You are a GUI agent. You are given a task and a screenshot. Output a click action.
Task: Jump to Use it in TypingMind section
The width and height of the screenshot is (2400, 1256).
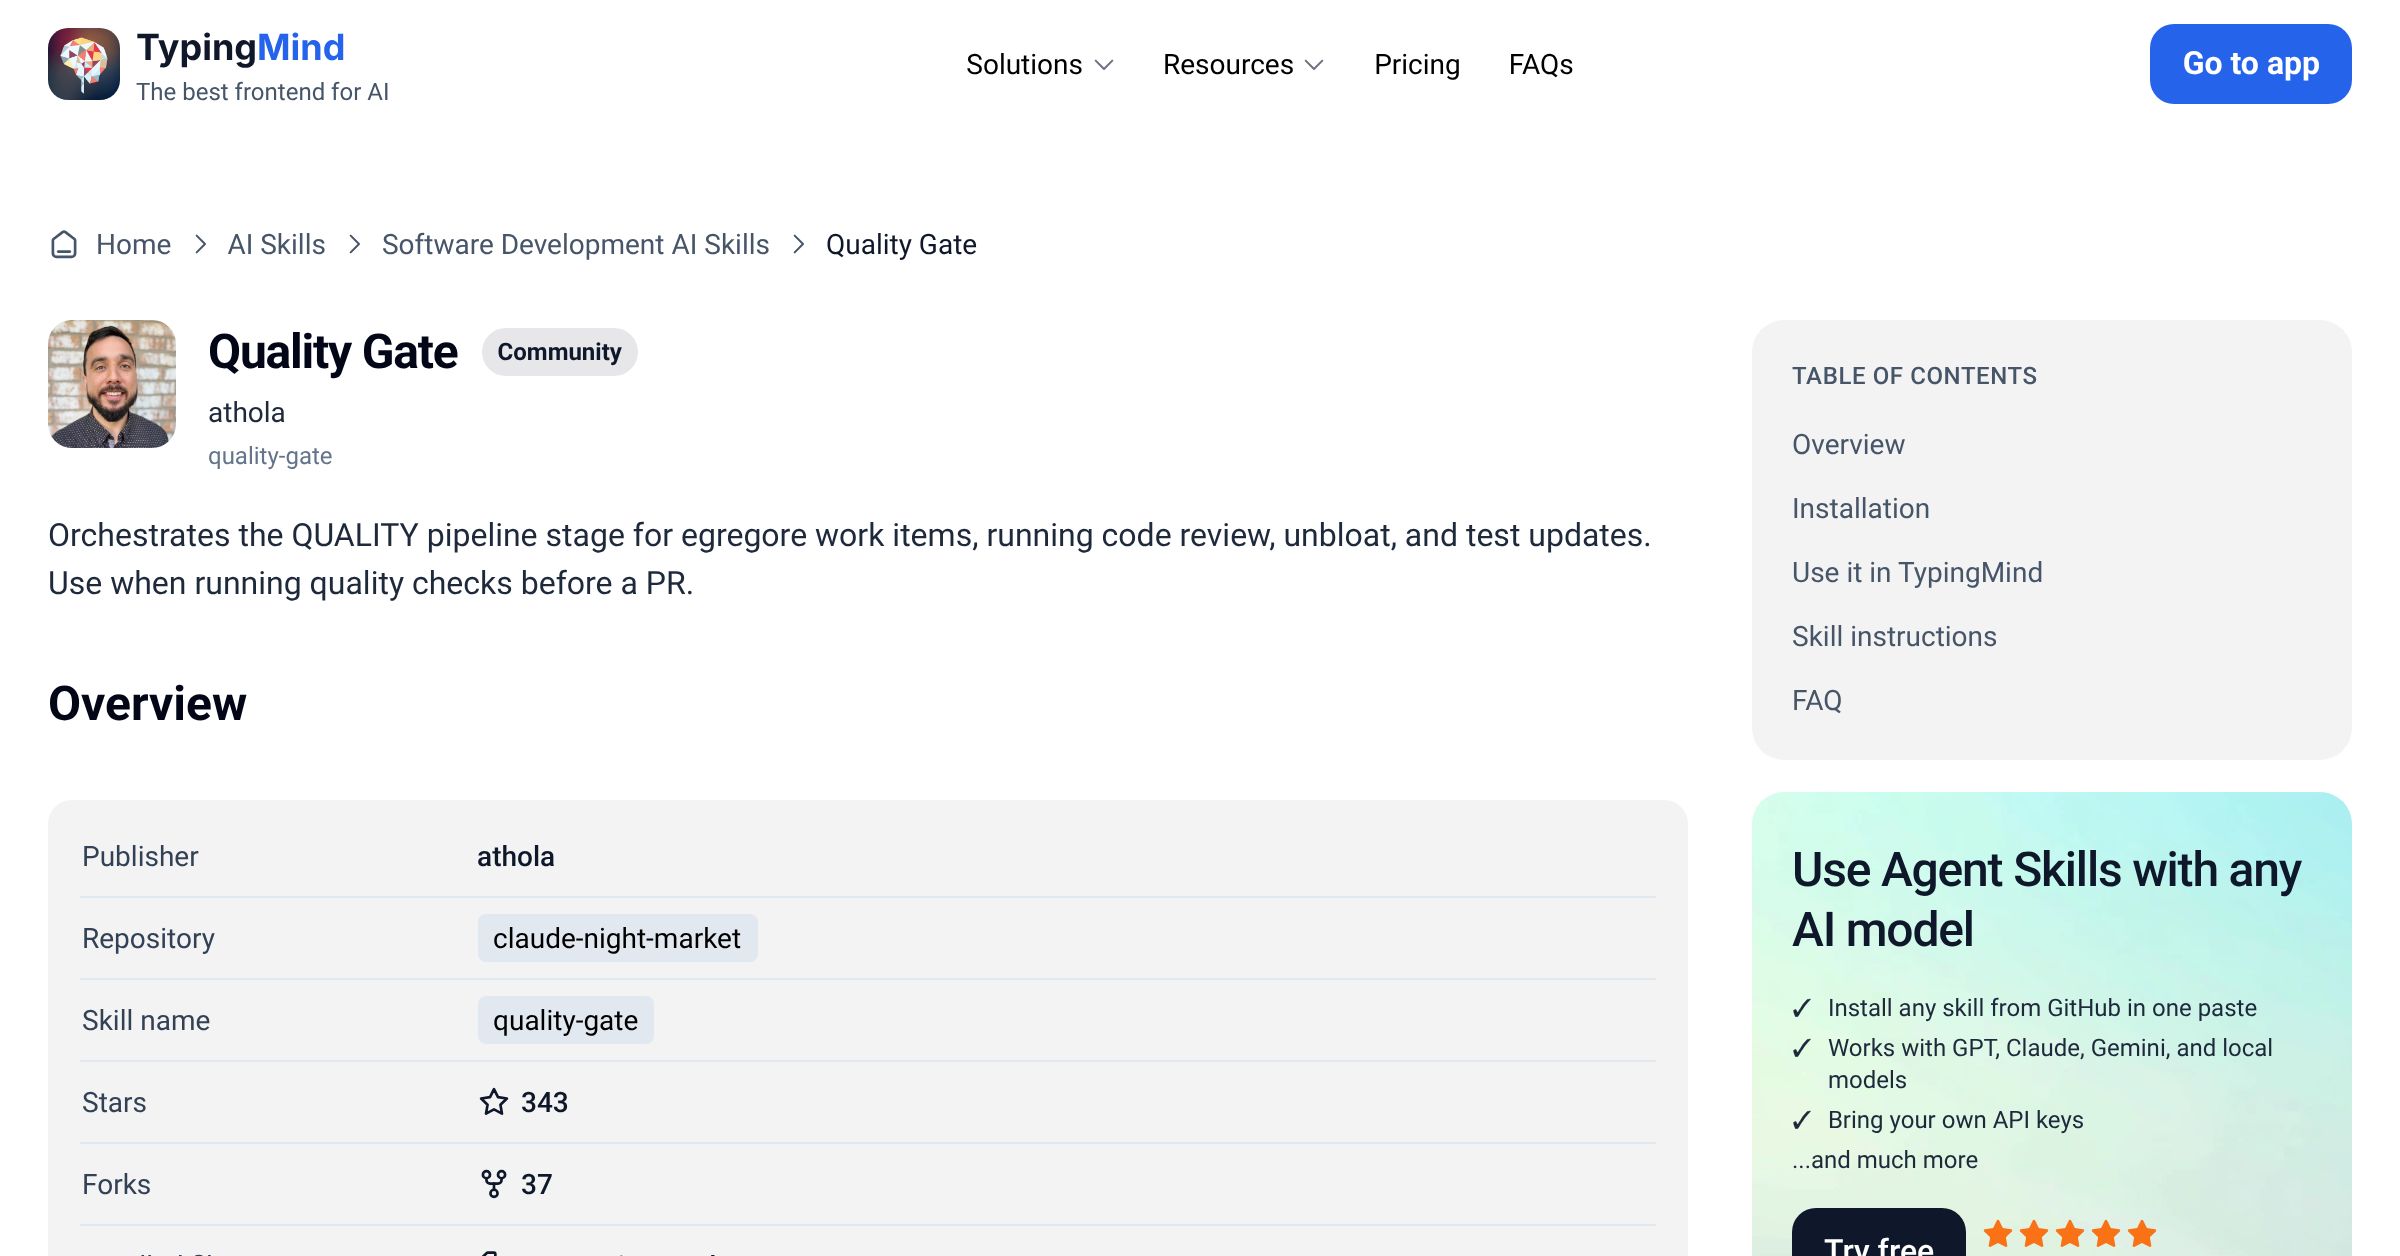click(x=1917, y=572)
